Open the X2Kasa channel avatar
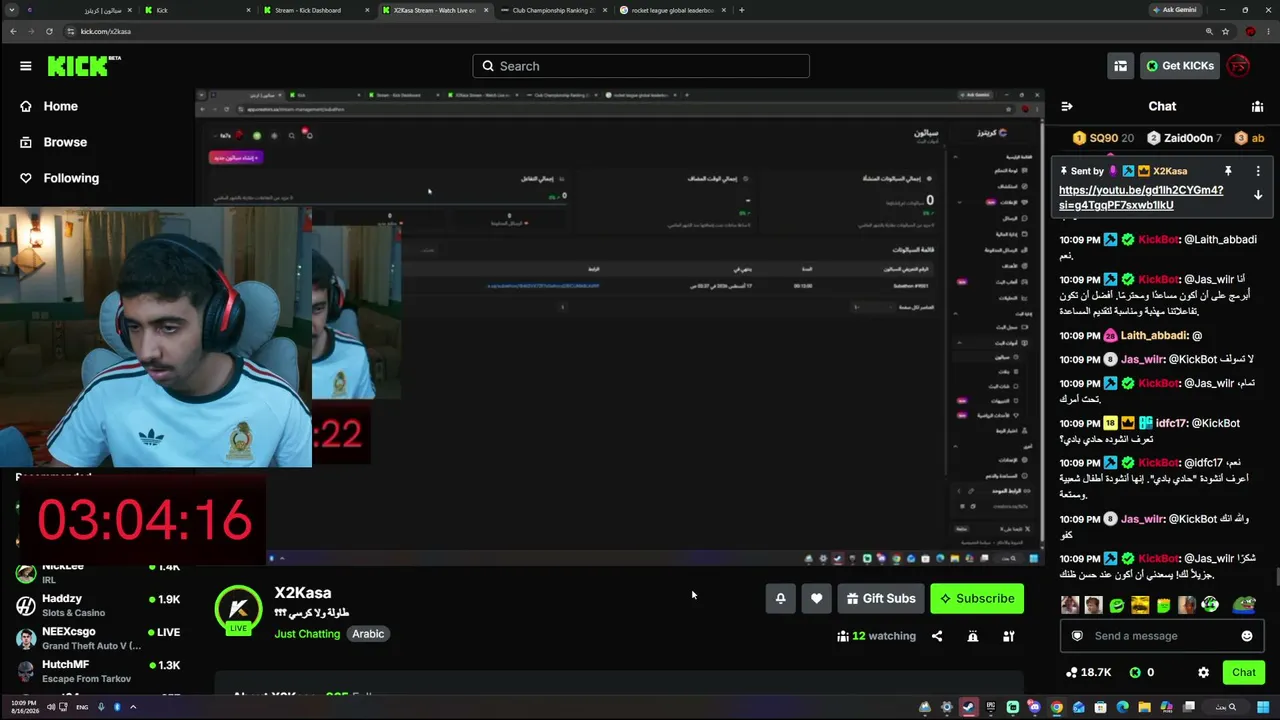This screenshot has height=720, width=1280. [x=238, y=610]
